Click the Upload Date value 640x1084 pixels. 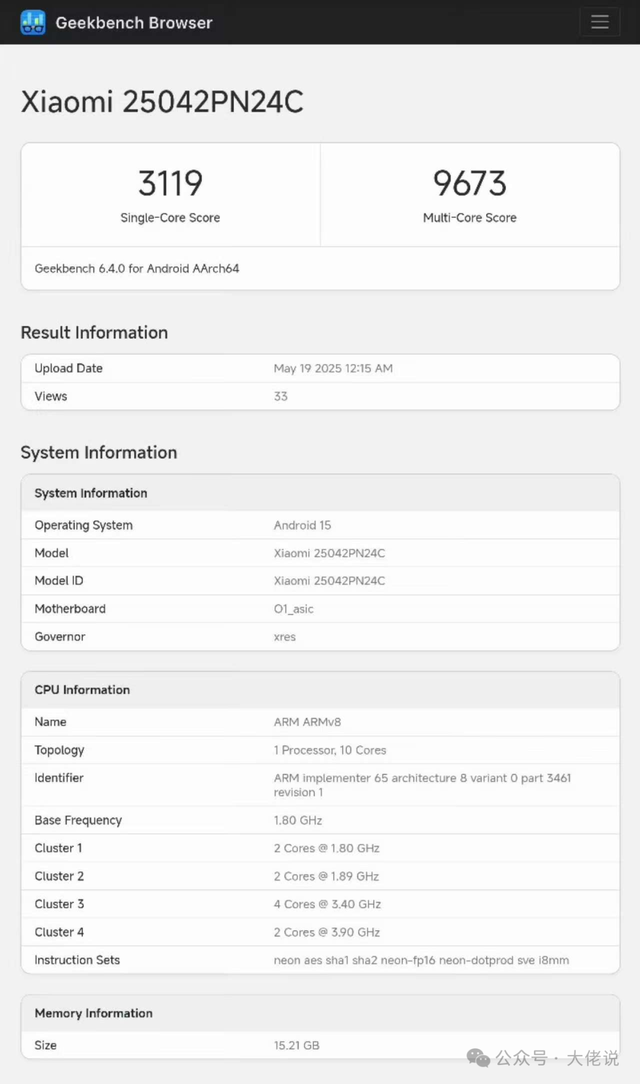[x=333, y=369]
